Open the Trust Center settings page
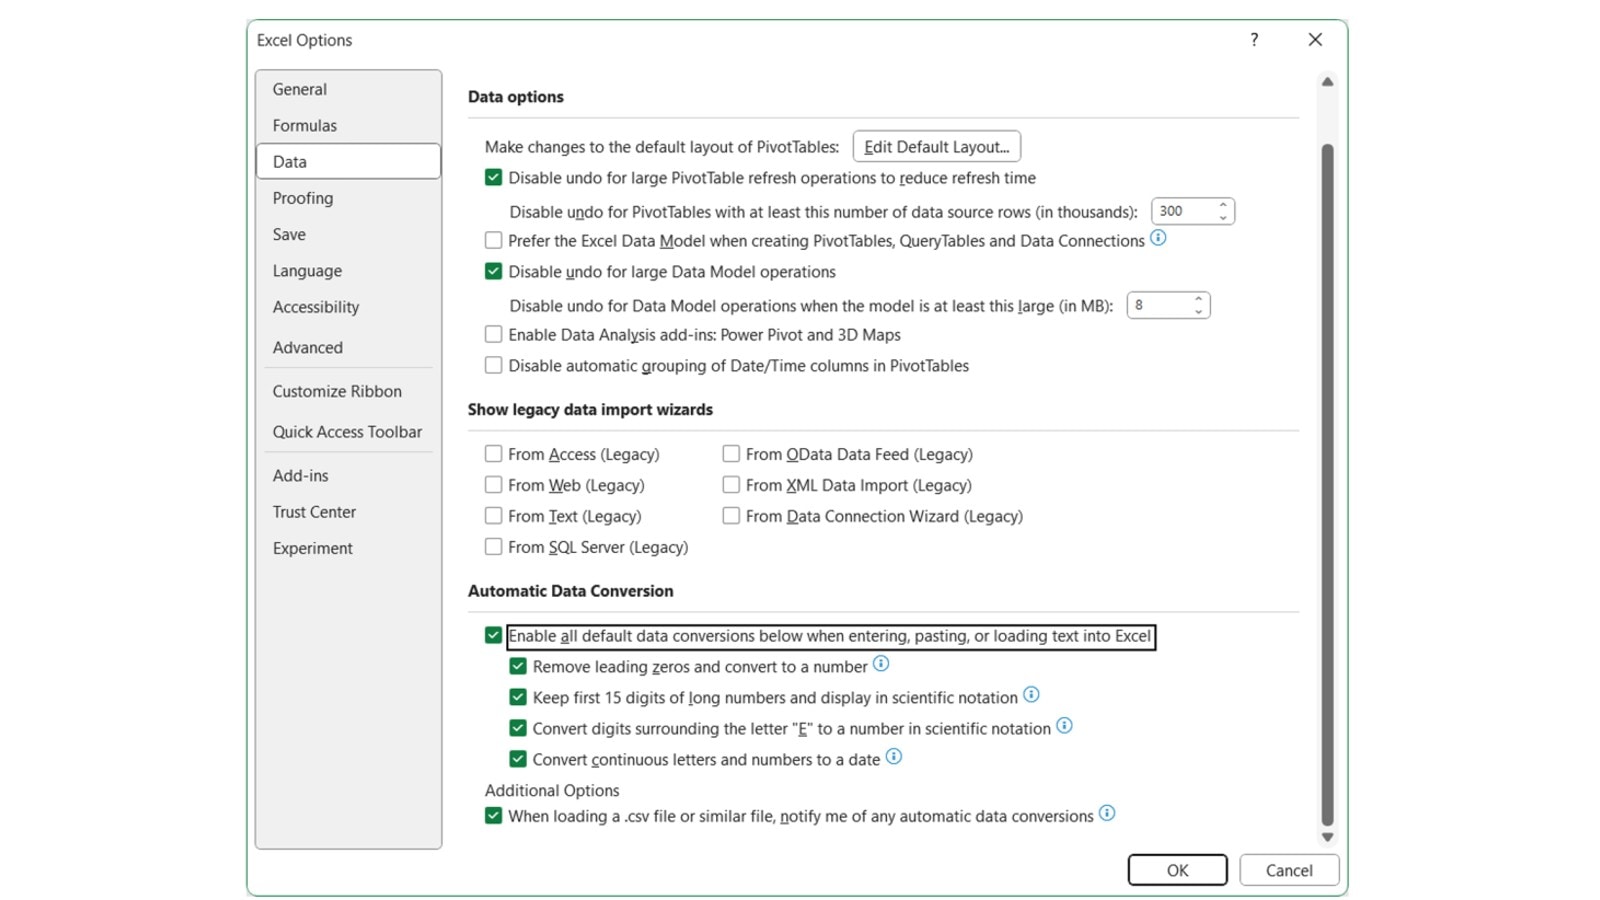Viewport: 1600px width, 900px height. pos(314,511)
